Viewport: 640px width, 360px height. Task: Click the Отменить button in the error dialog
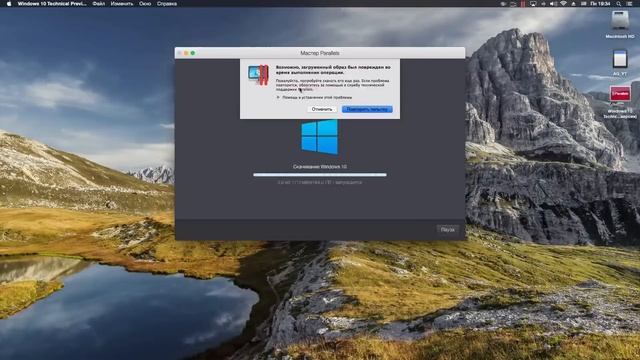click(x=322, y=109)
